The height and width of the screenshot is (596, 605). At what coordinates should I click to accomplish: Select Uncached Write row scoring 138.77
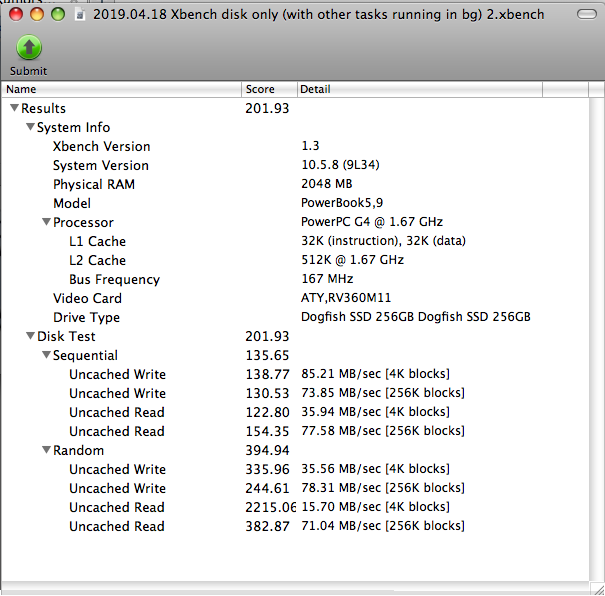click(x=295, y=374)
